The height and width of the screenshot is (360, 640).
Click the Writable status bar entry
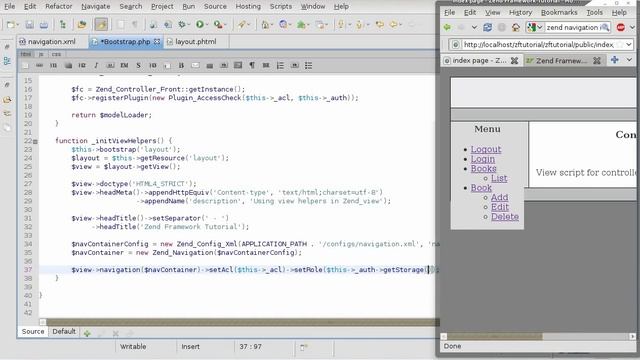click(x=133, y=347)
